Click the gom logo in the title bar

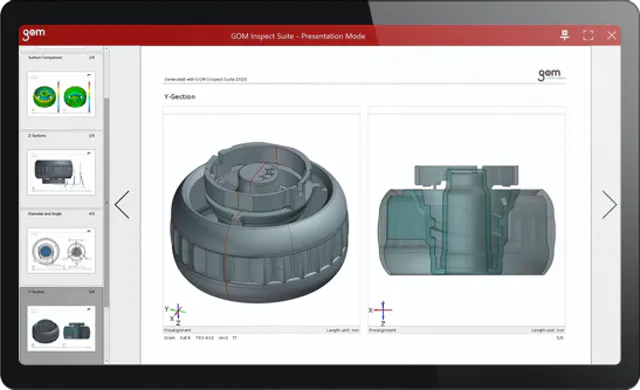coord(33,34)
